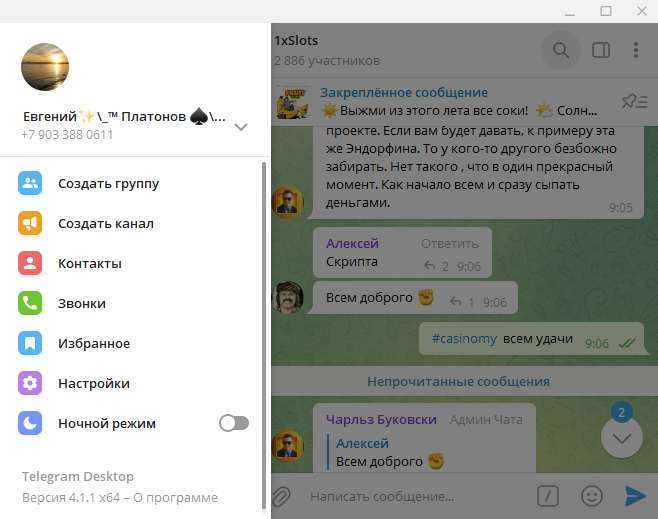Toggle the right sidebar panel icon
This screenshot has height=519, width=658.
[x=601, y=50]
